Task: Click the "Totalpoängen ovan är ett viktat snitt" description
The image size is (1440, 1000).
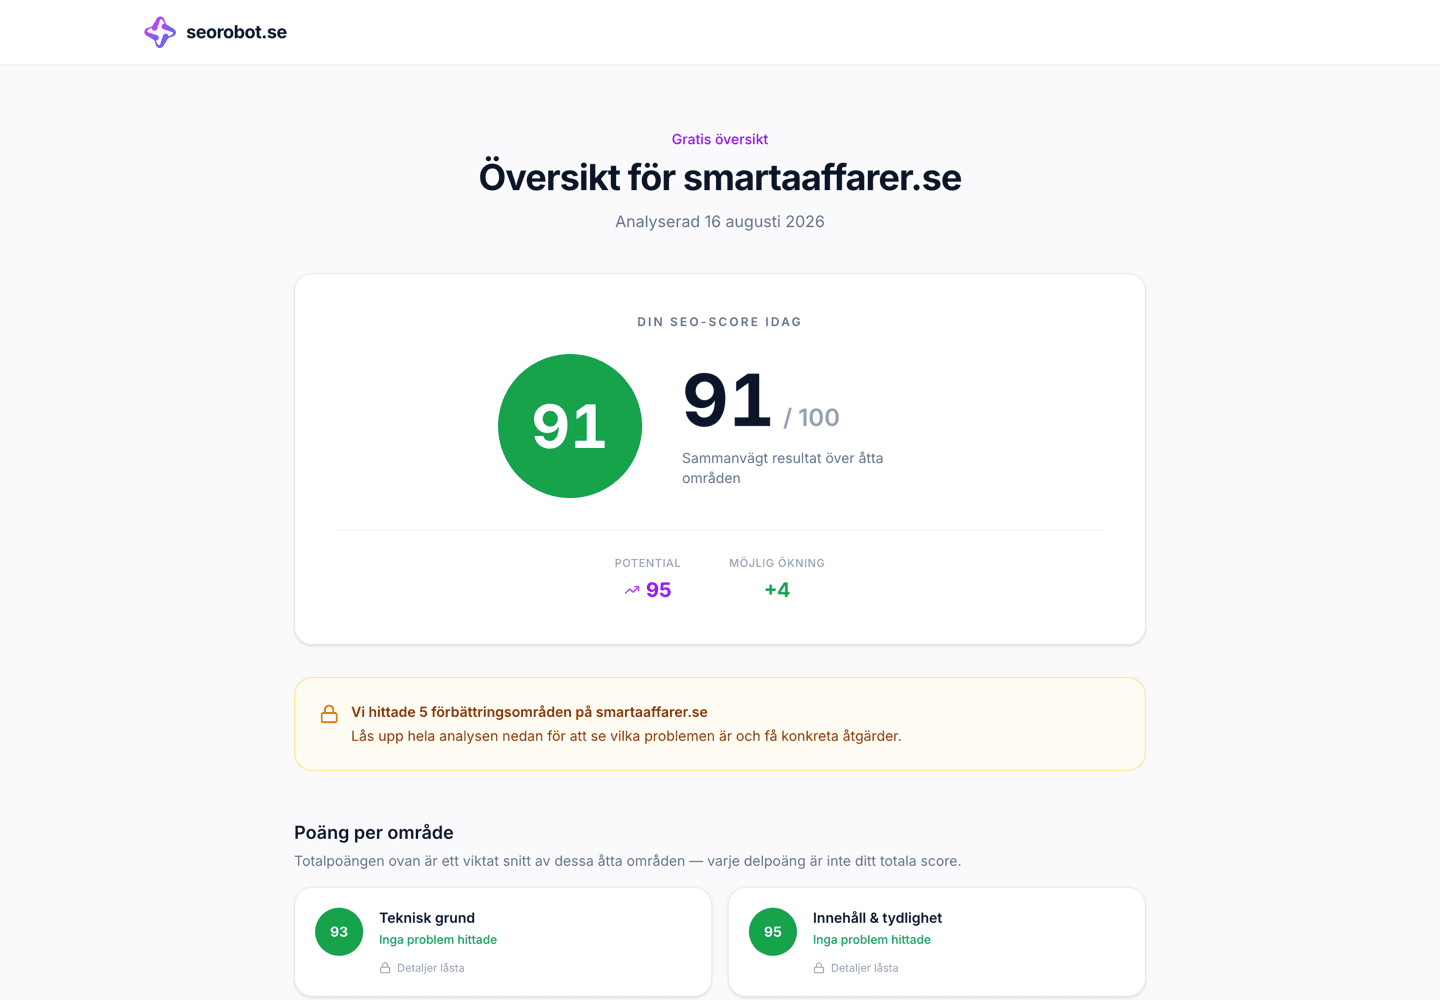Action: [x=627, y=861]
